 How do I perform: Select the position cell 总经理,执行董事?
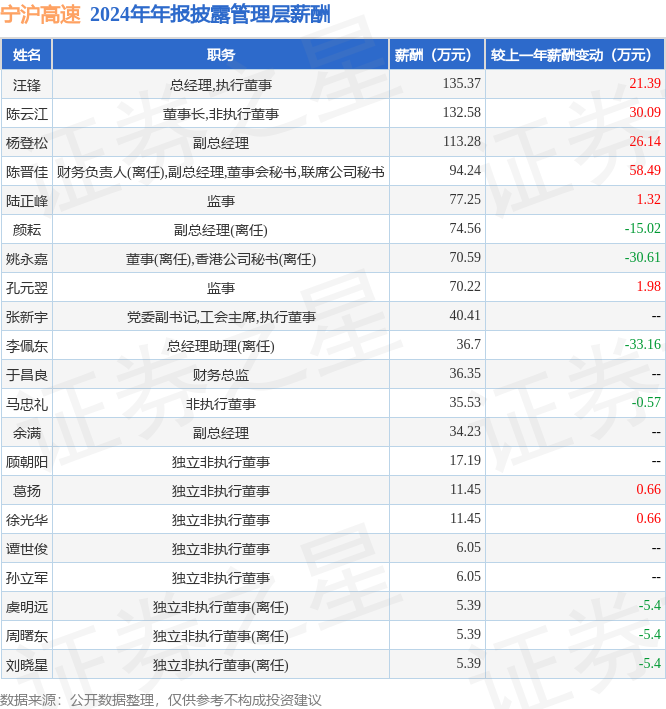[x=221, y=85]
